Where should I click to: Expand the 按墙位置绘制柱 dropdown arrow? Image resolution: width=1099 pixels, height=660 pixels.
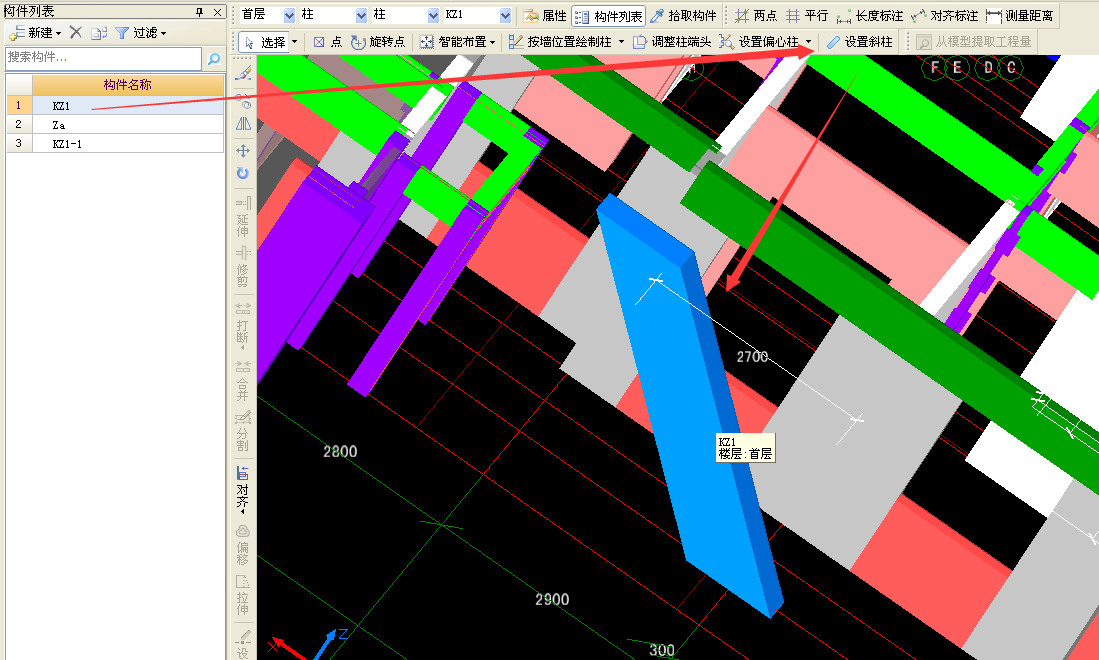(621, 42)
